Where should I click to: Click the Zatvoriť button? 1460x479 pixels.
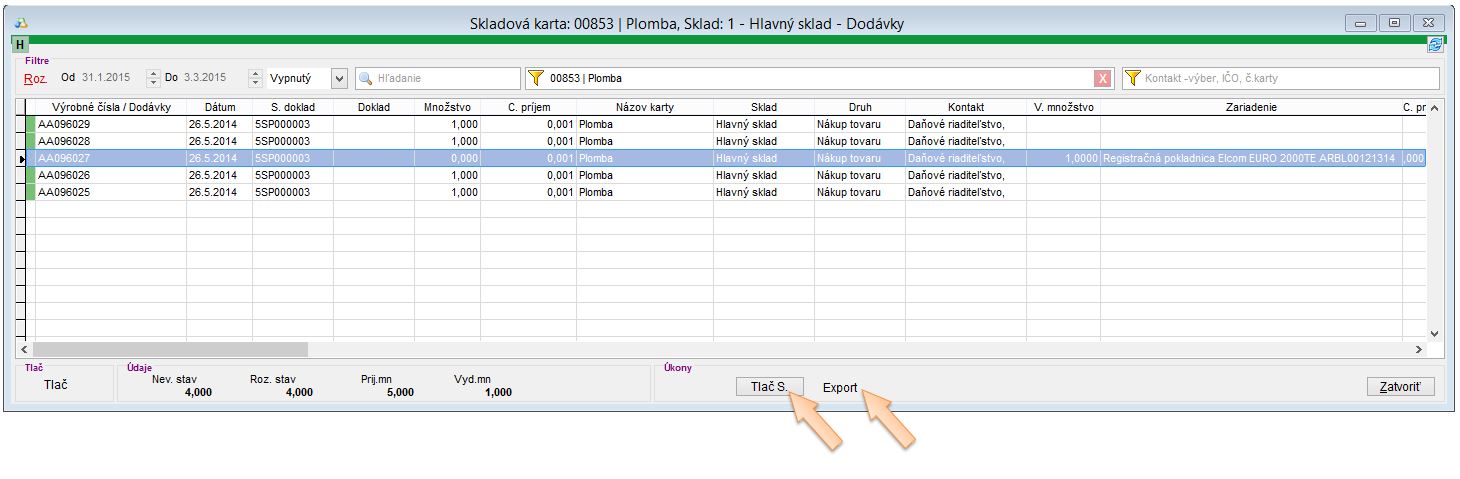[x=1400, y=387]
